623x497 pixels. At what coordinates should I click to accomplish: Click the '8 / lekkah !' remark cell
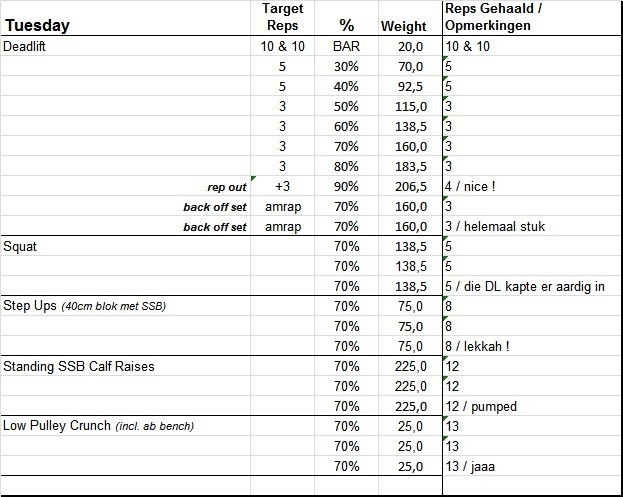point(481,347)
